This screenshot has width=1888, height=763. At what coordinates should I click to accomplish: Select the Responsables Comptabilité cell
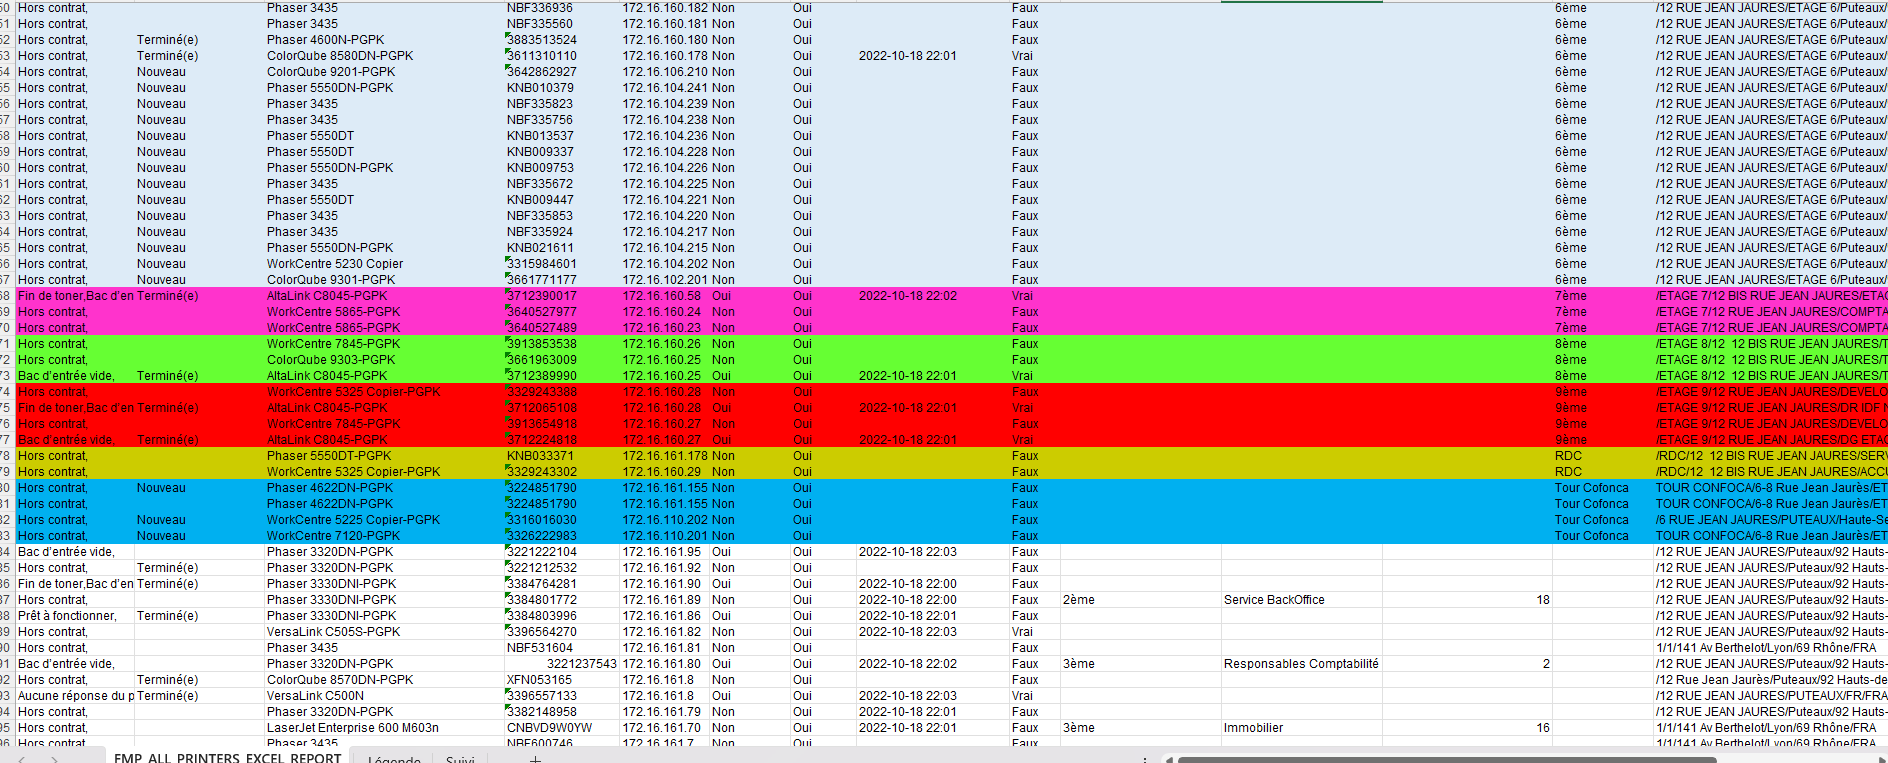click(1301, 664)
